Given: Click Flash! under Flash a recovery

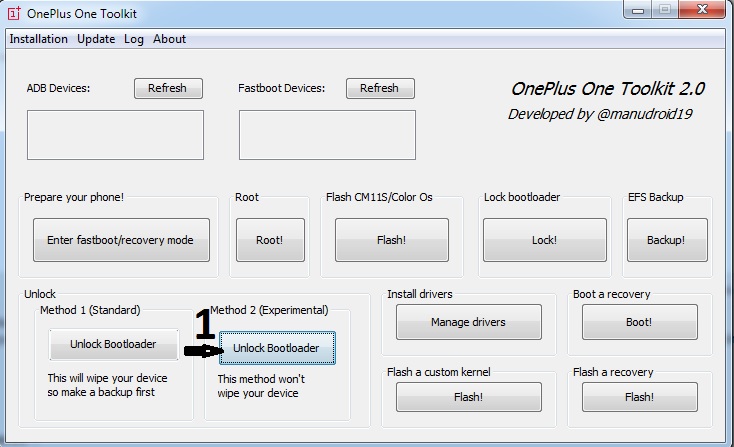Looking at the screenshot, I should point(638,397).
